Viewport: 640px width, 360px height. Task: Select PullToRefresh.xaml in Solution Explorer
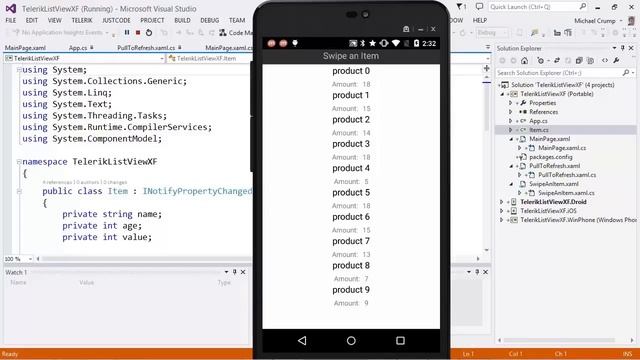point(555,166)
